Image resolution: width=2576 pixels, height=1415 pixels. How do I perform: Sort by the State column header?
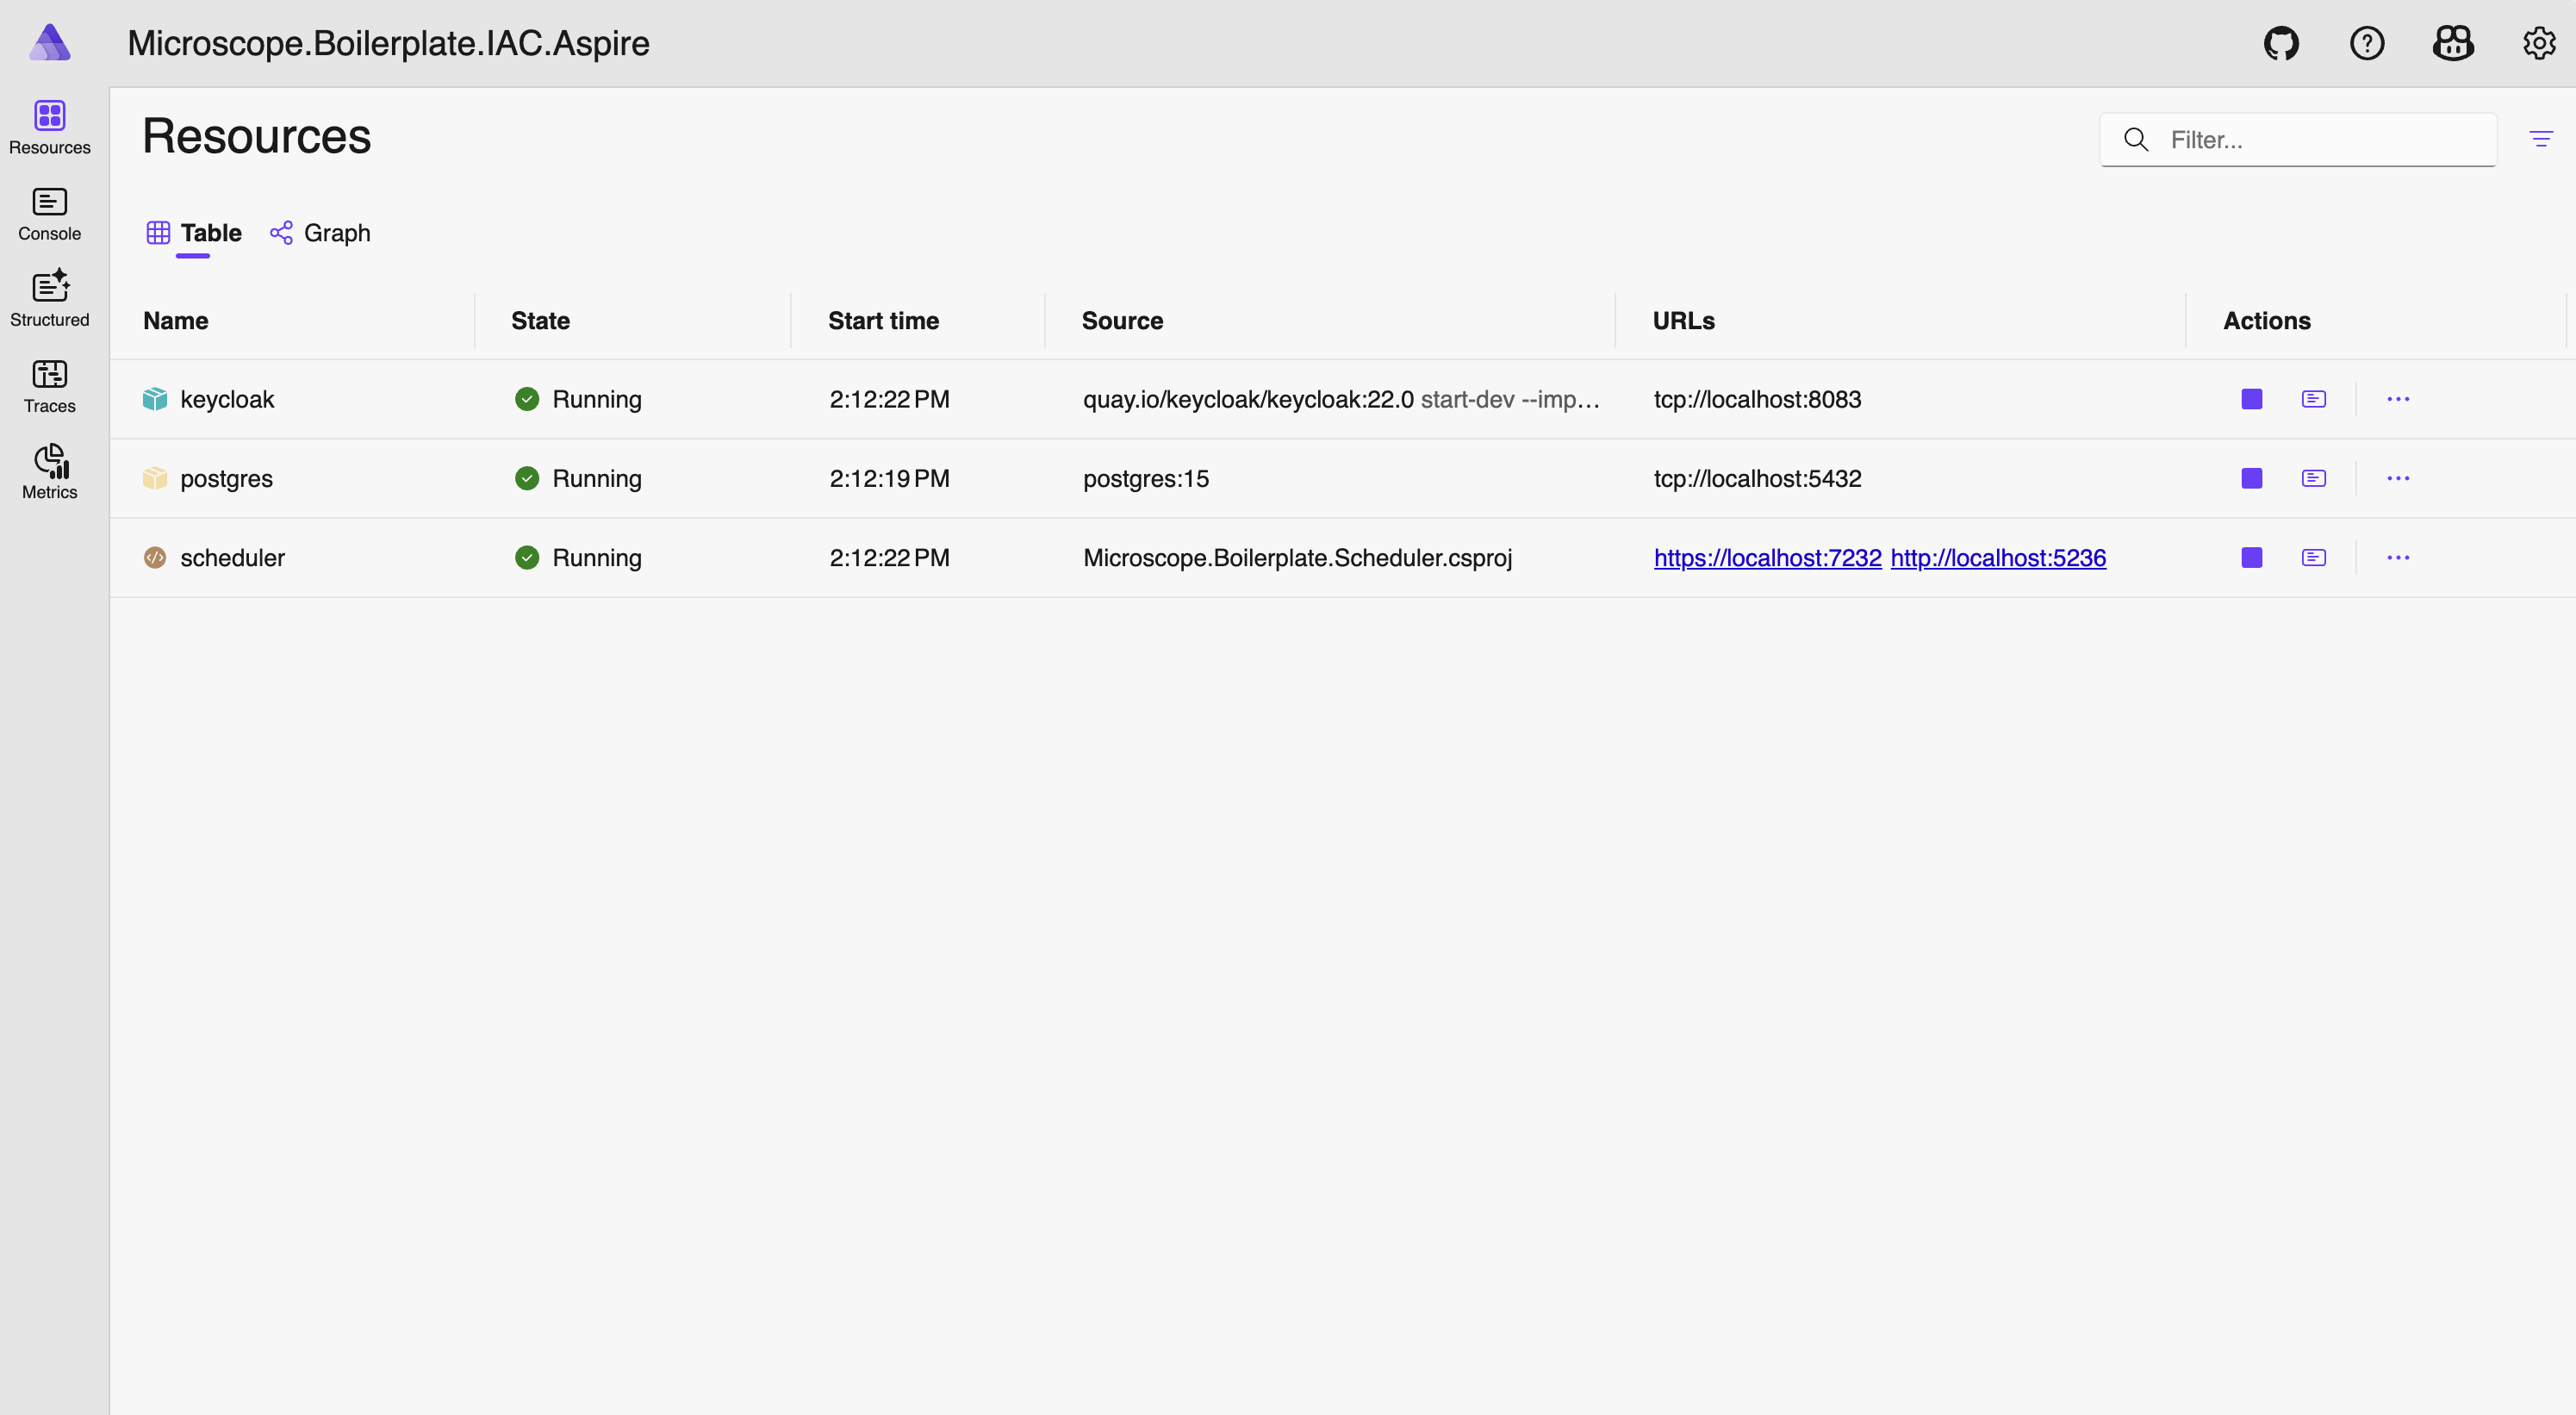click(540, 321)
